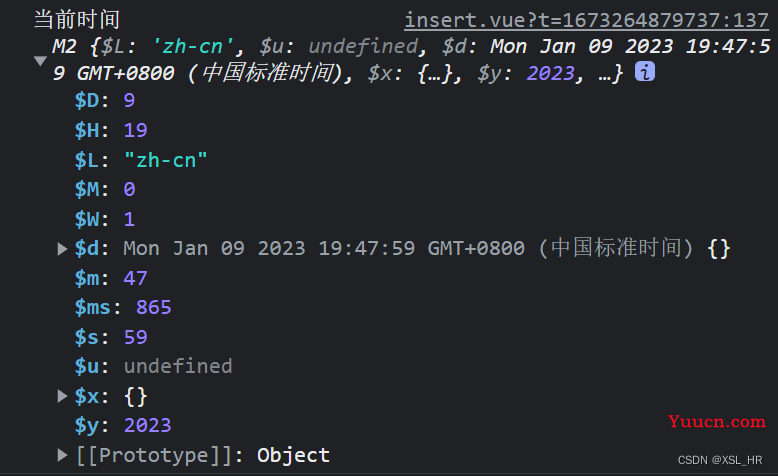Expand the $d date property arrow

click(62, 249)
